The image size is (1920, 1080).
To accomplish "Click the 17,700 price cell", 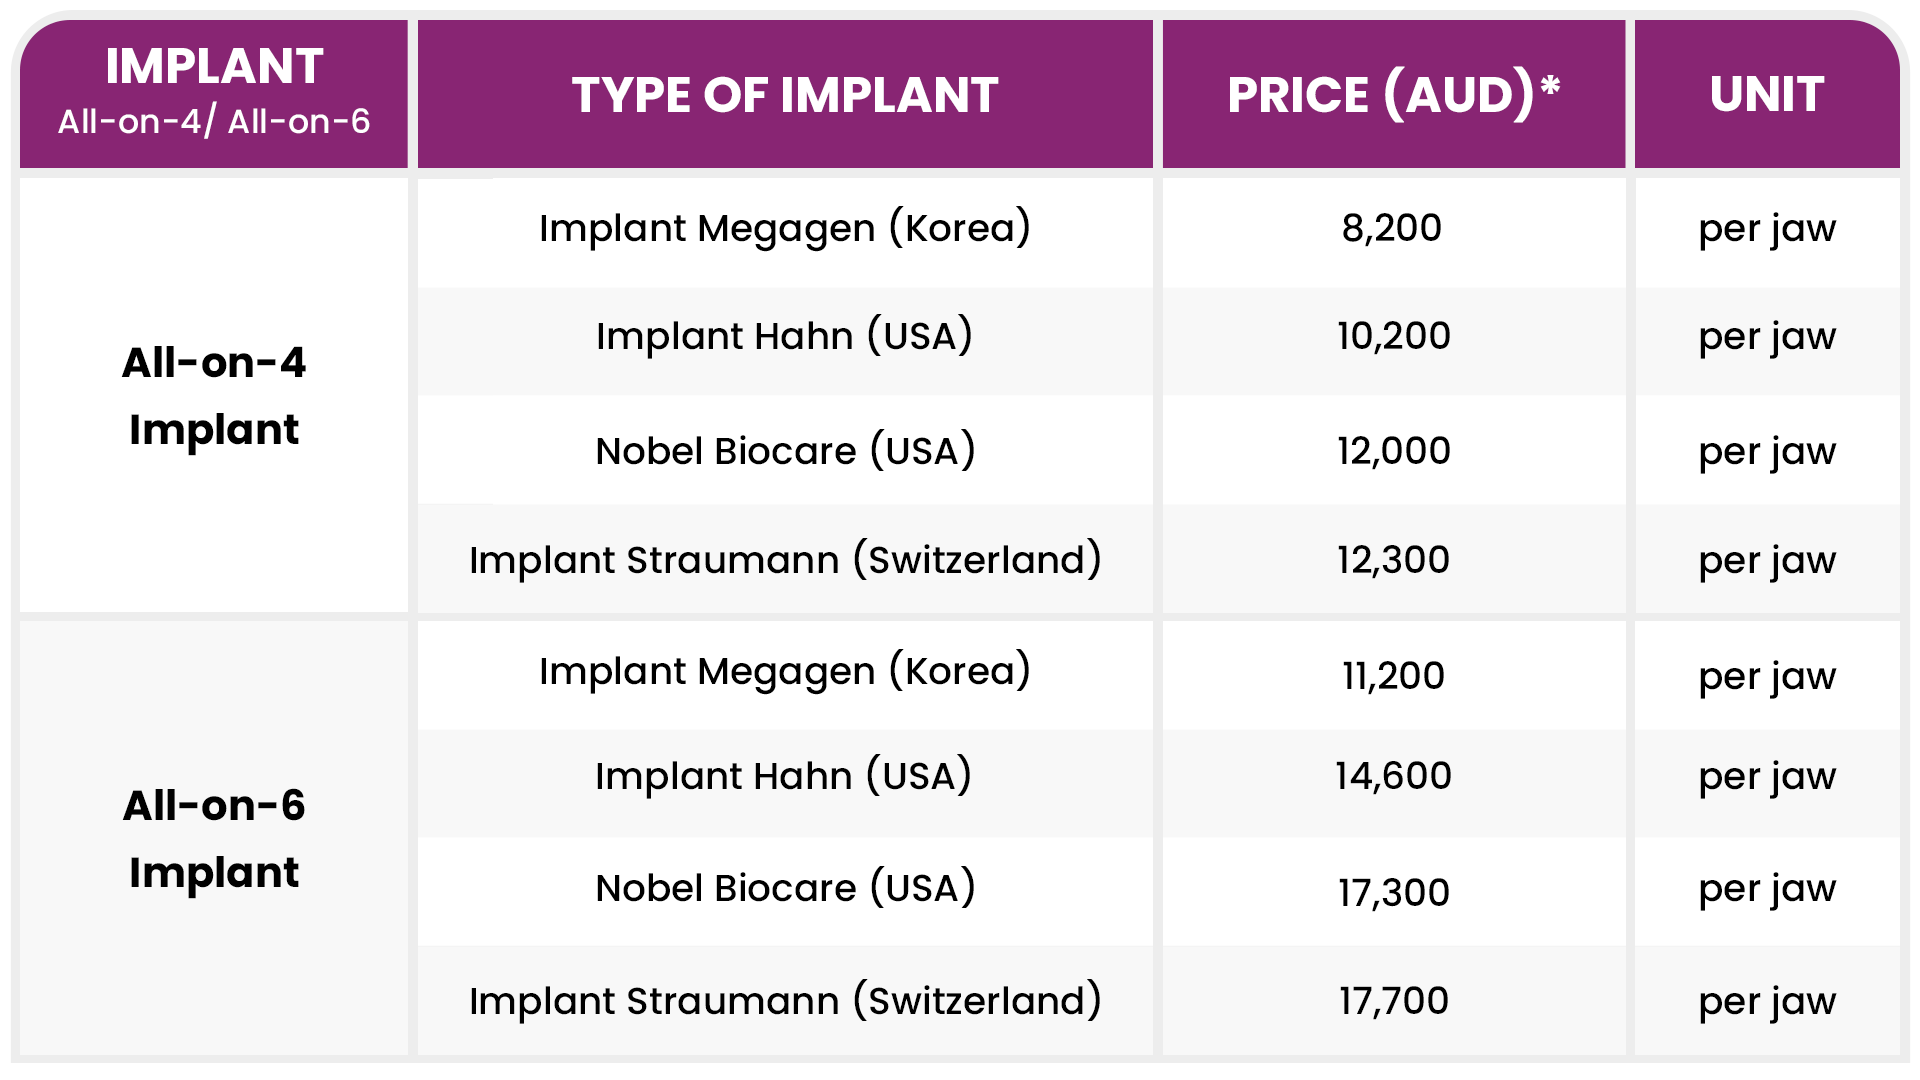I will (x=1393, y=1000).
